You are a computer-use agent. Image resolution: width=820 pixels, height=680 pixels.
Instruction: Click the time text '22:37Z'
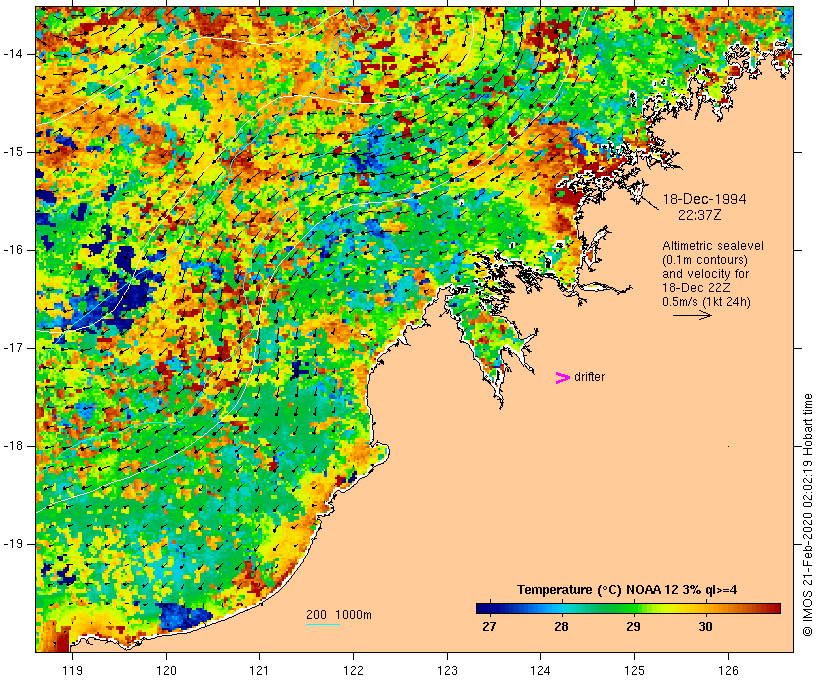point(700,215)
